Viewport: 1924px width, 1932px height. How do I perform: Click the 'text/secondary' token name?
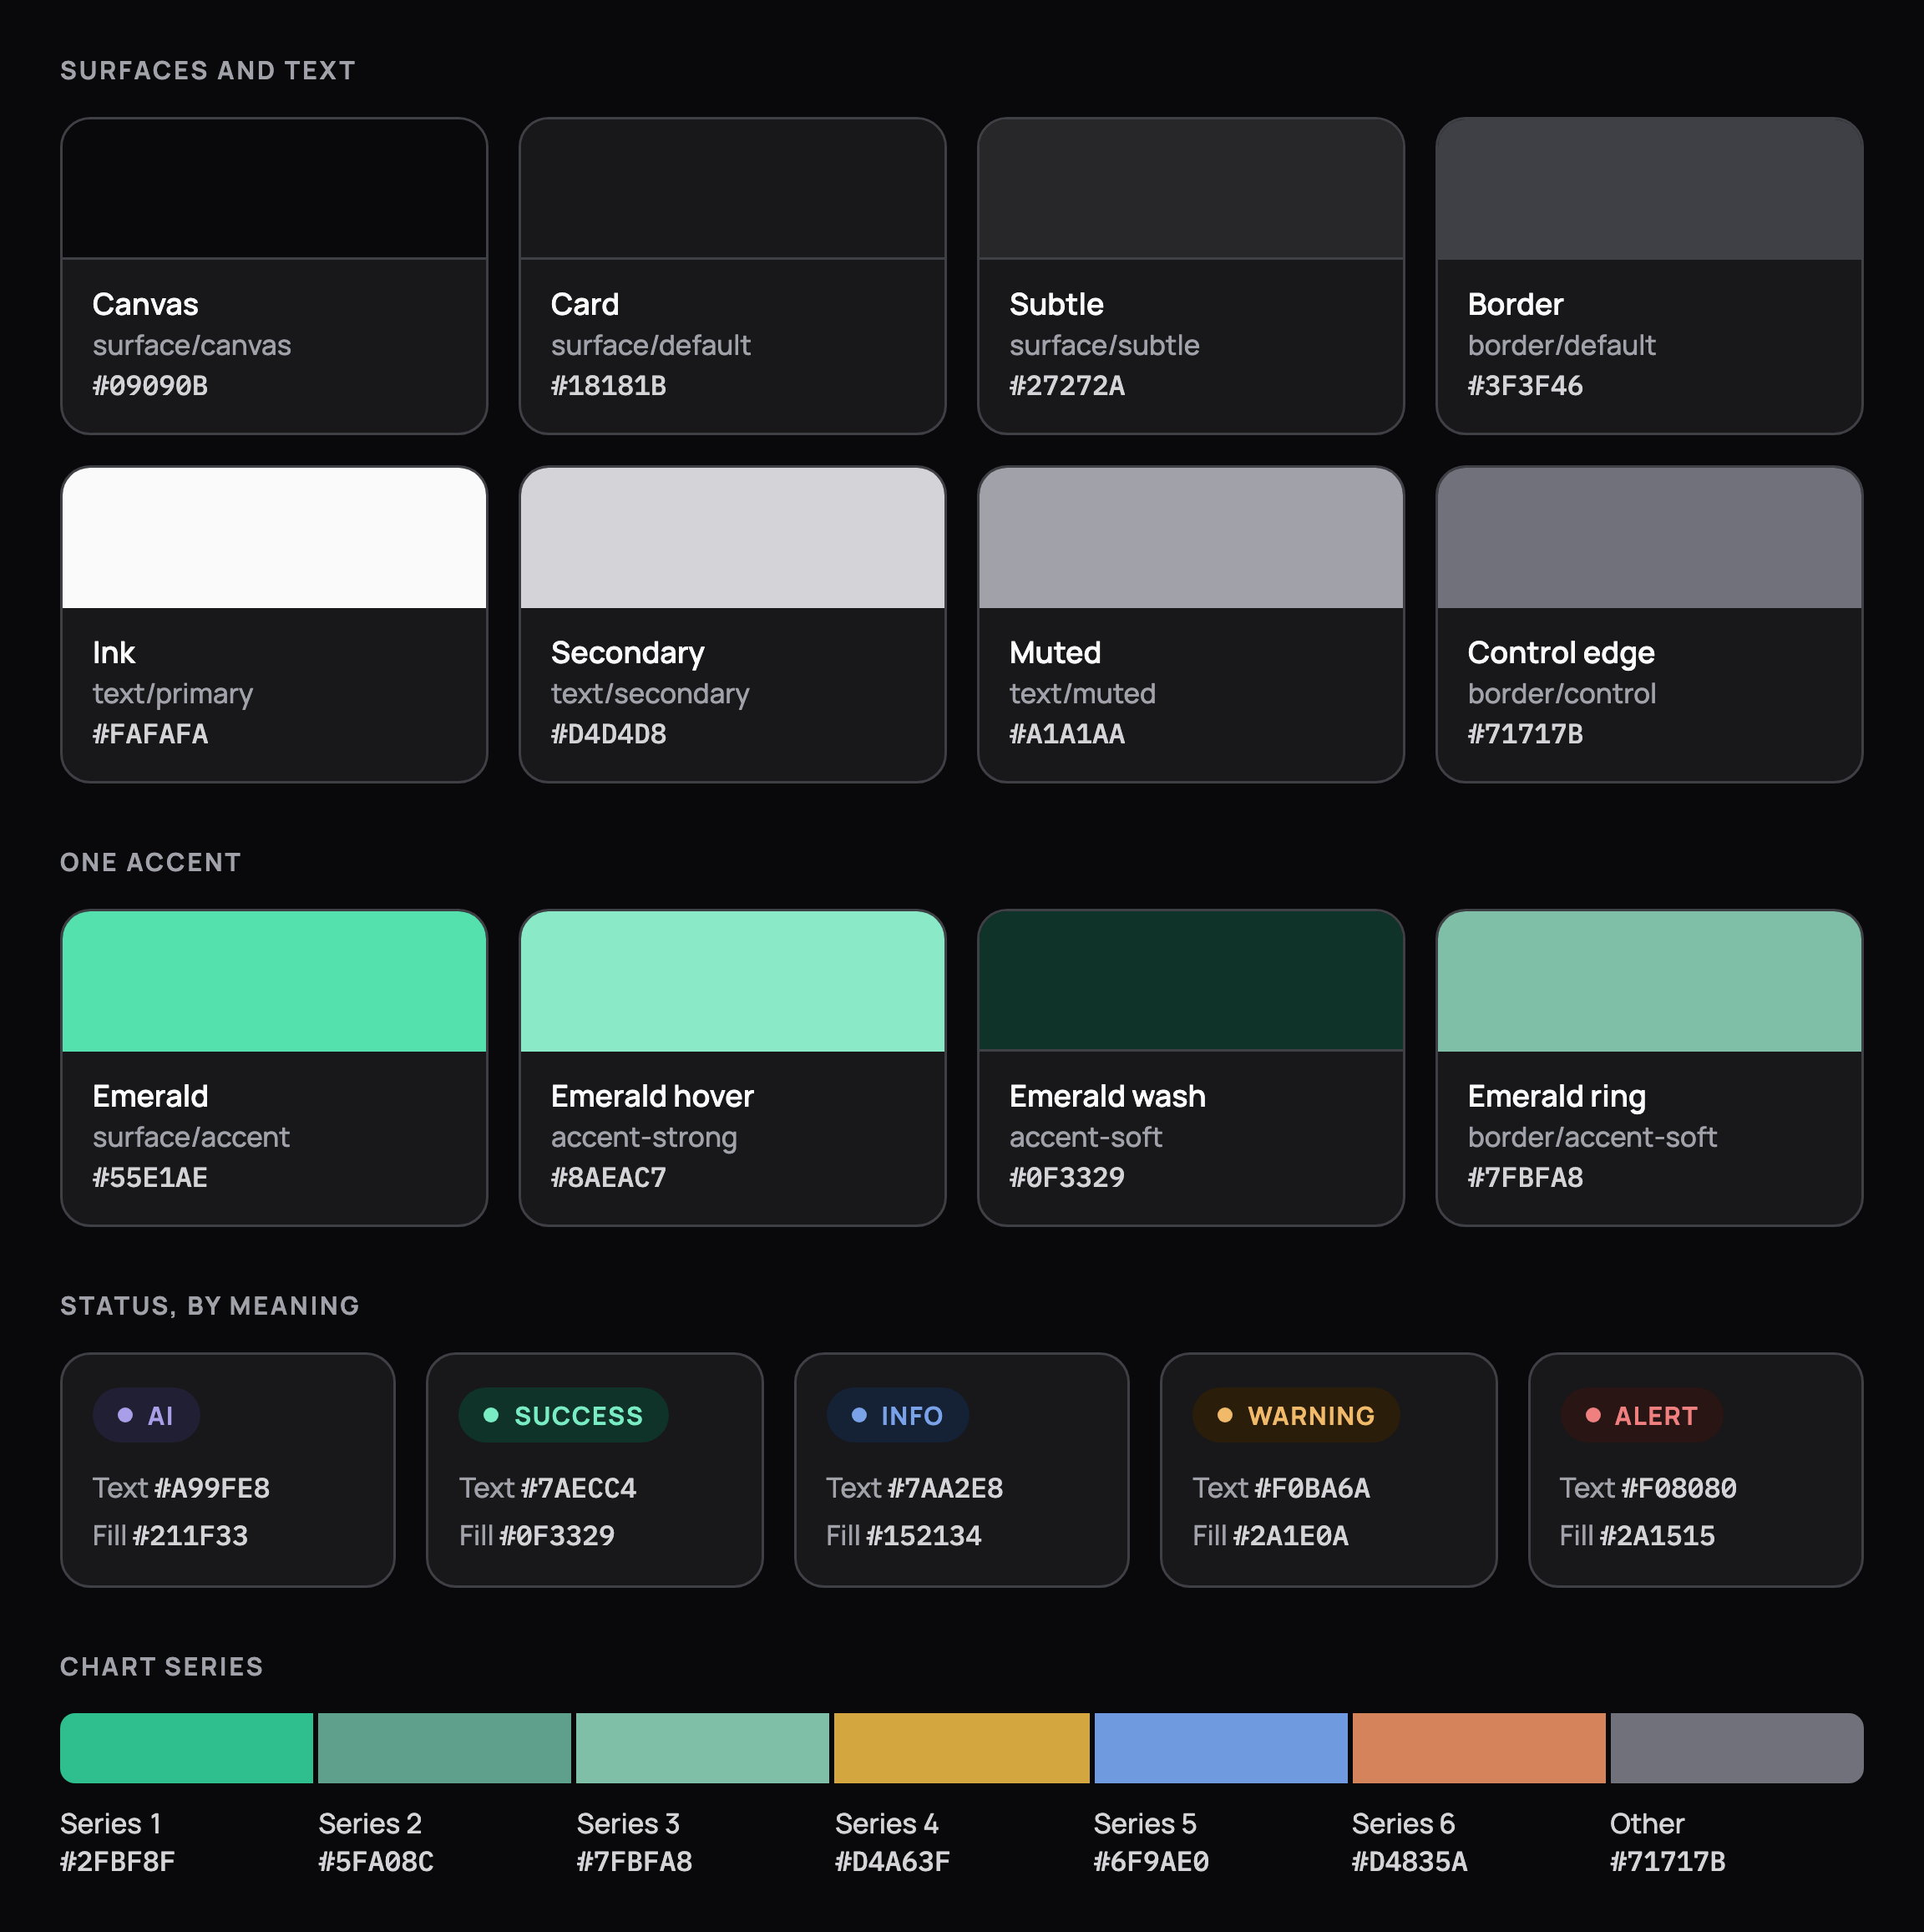click(650, 694)
